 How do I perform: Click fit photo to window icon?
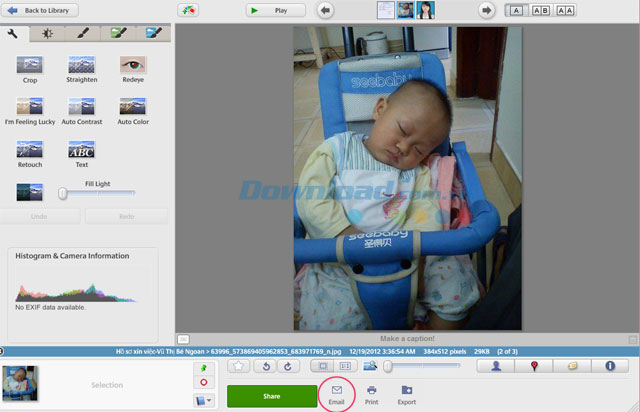tap(322, 366)
